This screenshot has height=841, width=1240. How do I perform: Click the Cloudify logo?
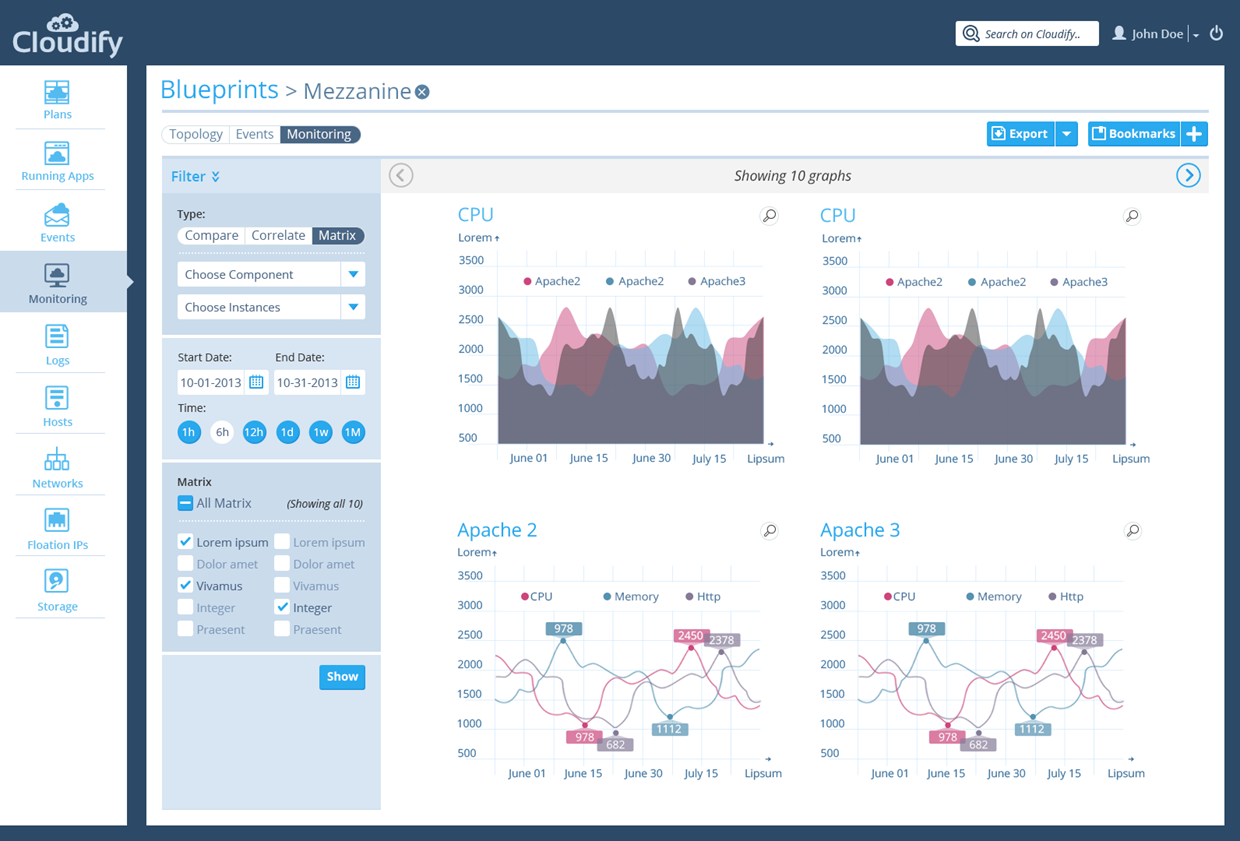(x=67, y=35)
